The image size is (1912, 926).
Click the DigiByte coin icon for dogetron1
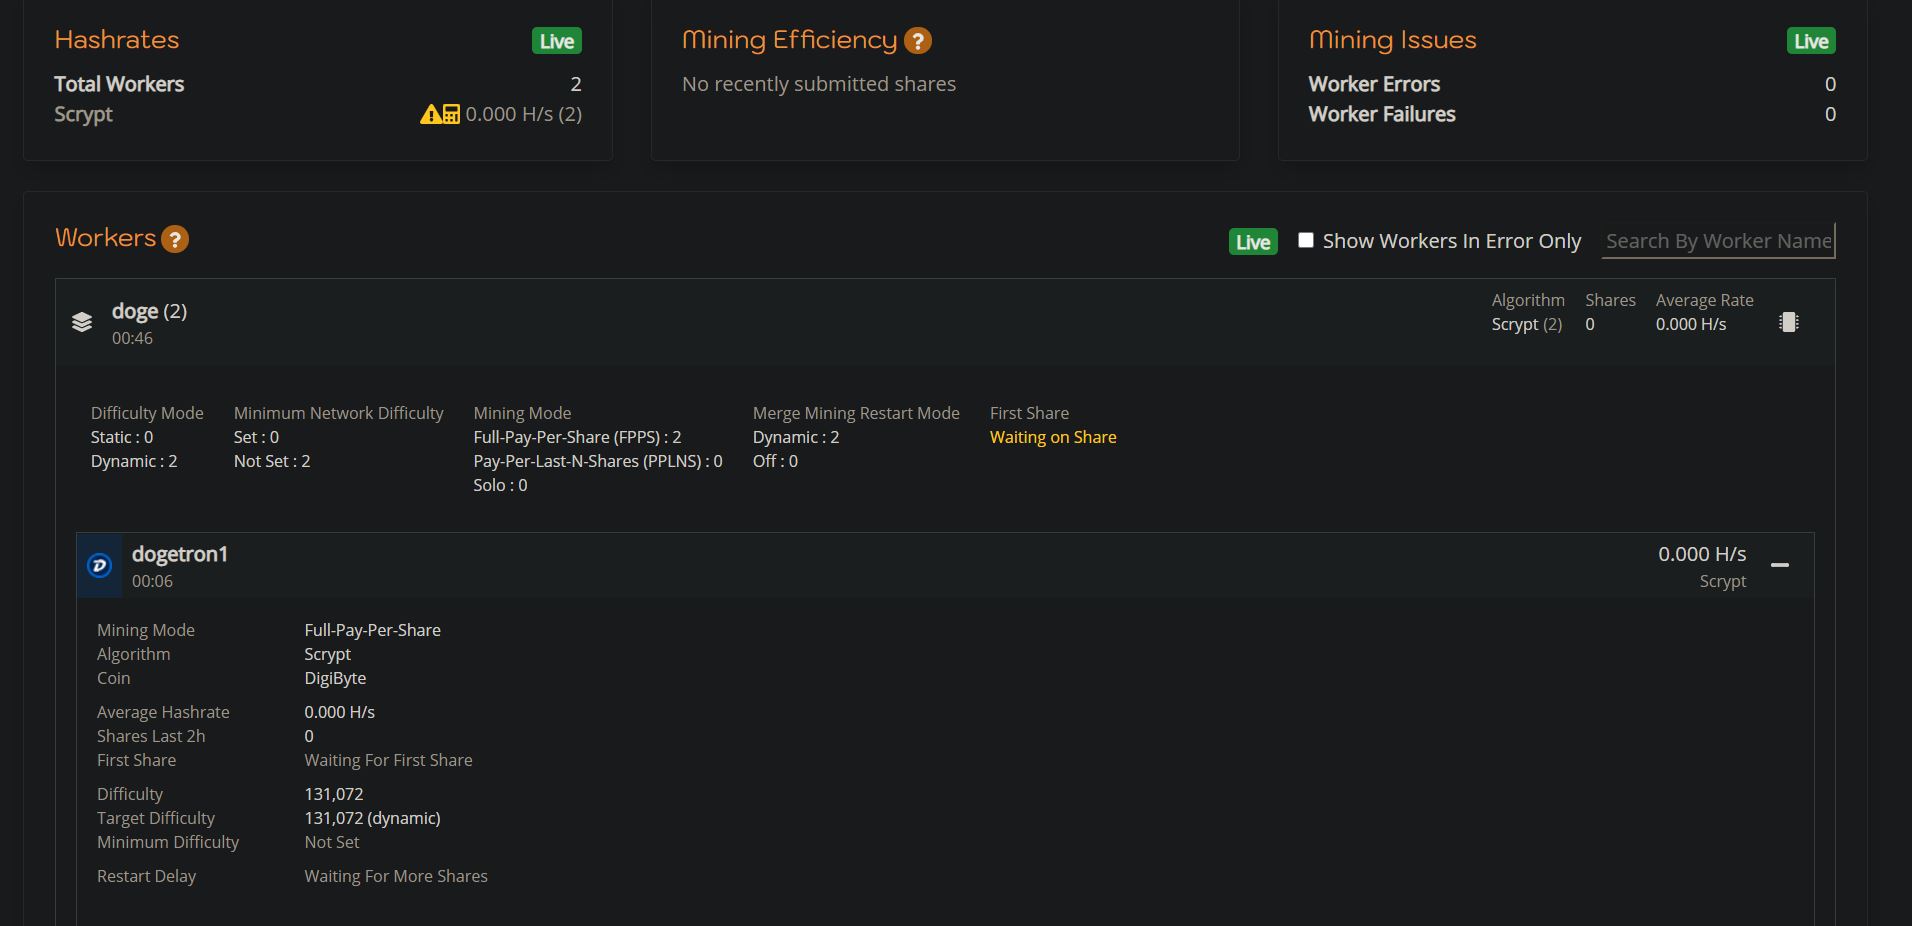coord(99,566)
